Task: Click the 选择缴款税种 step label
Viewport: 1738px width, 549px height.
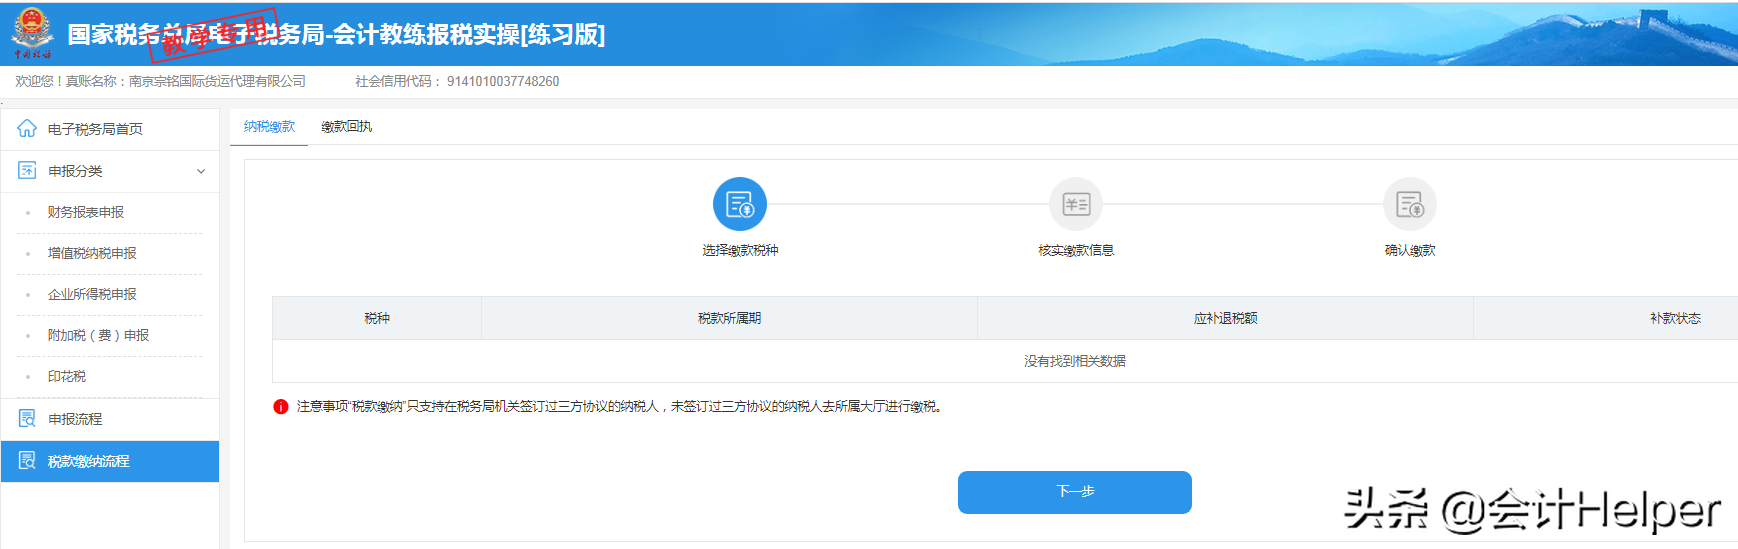Action: 740,250
